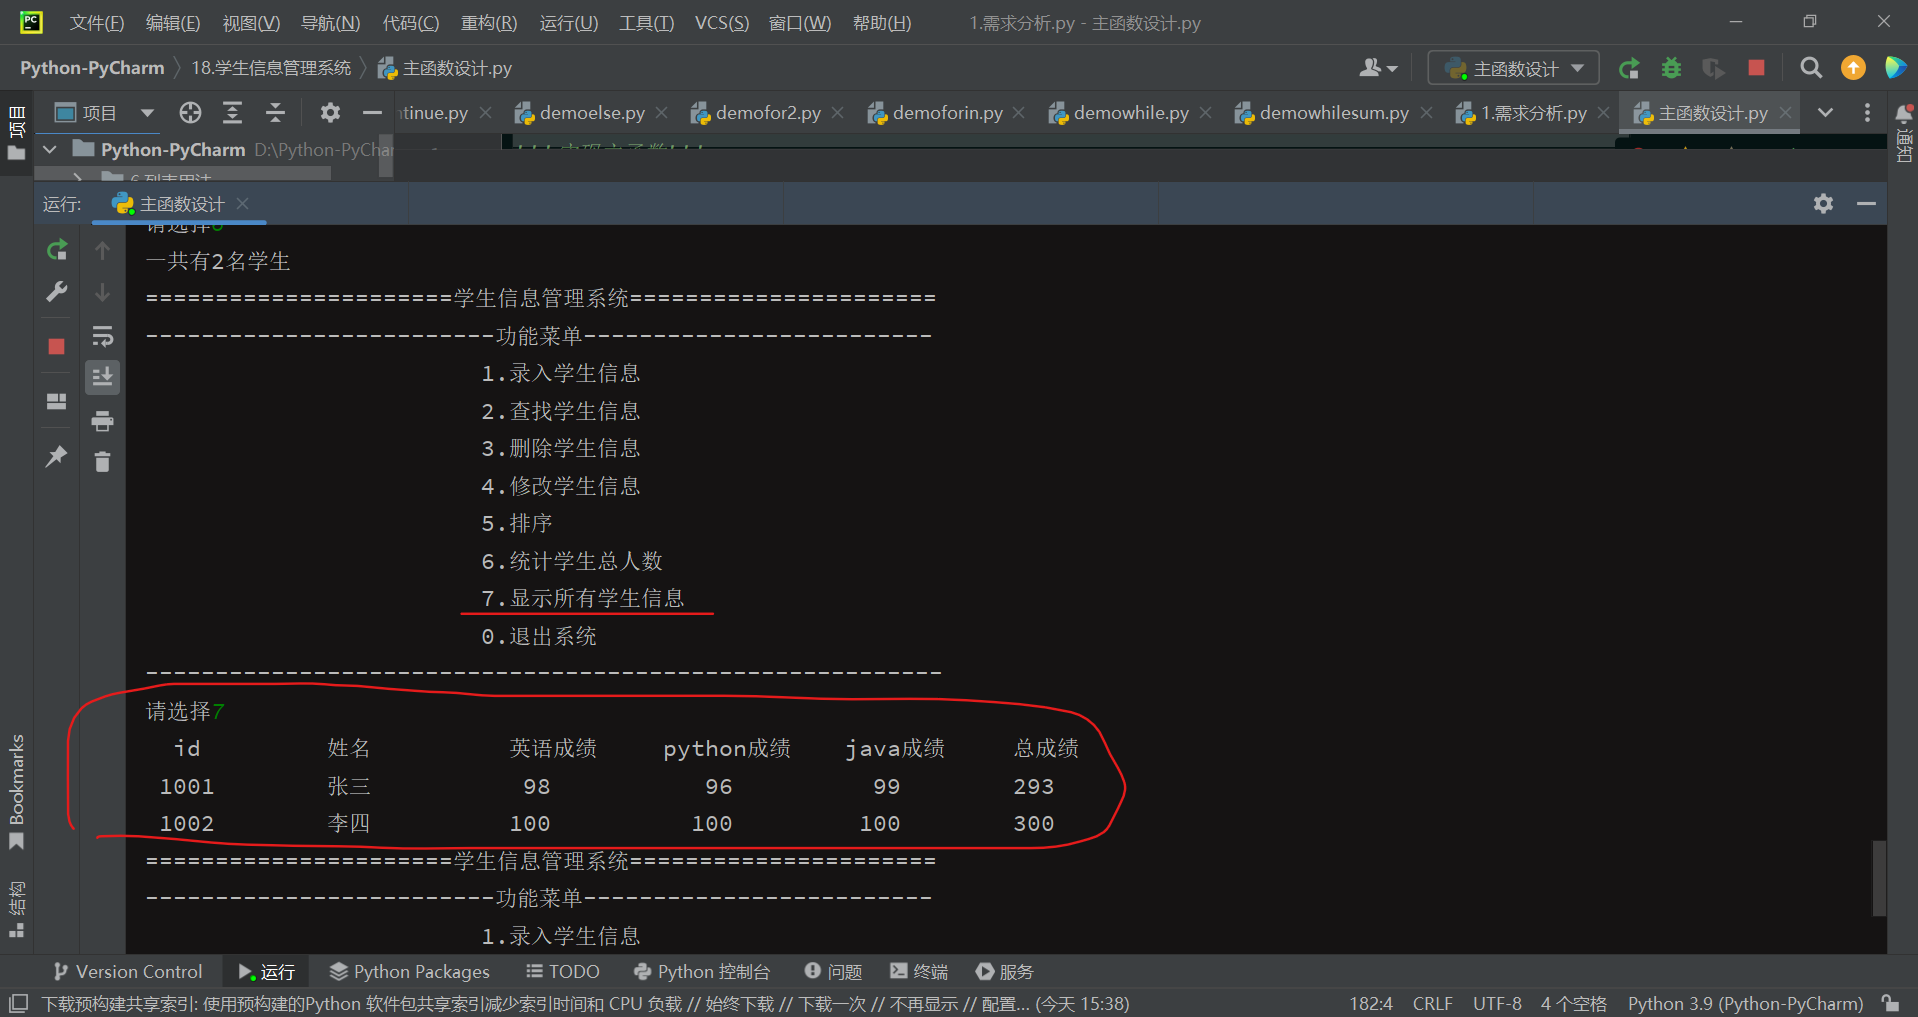Print console output with the printer icon

click(x=102, y=421)
